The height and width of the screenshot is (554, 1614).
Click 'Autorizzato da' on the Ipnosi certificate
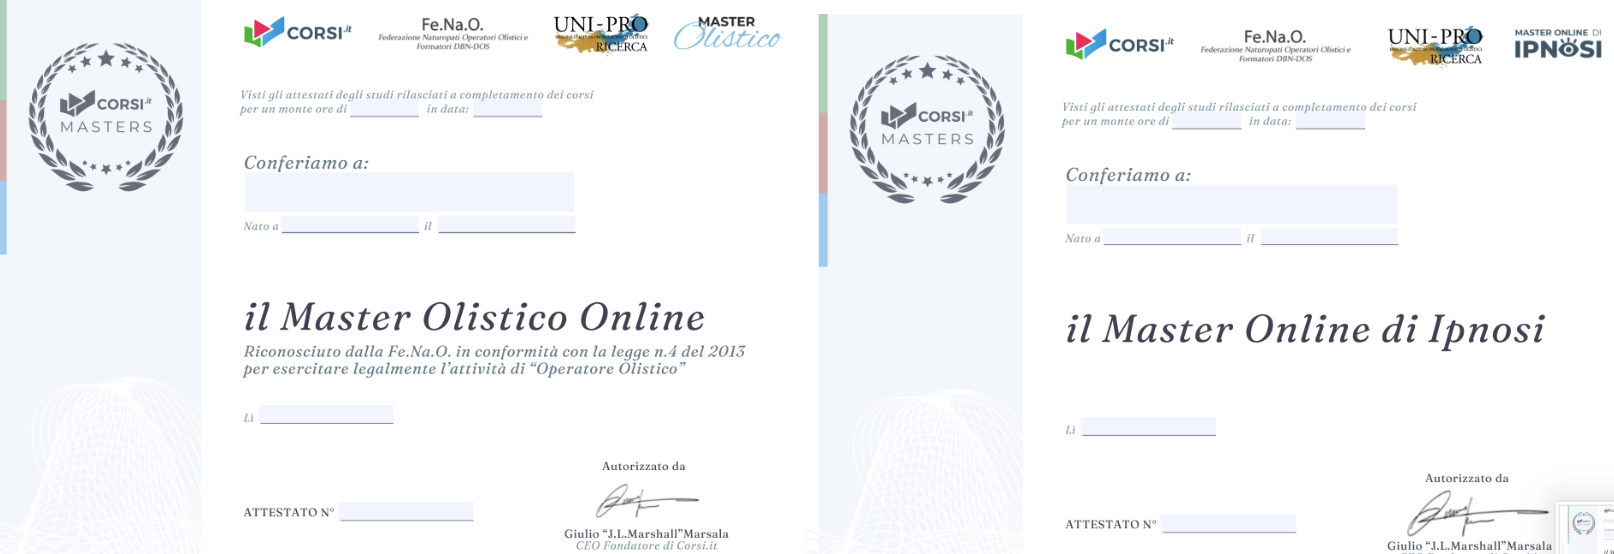(x=1467, y=478)
